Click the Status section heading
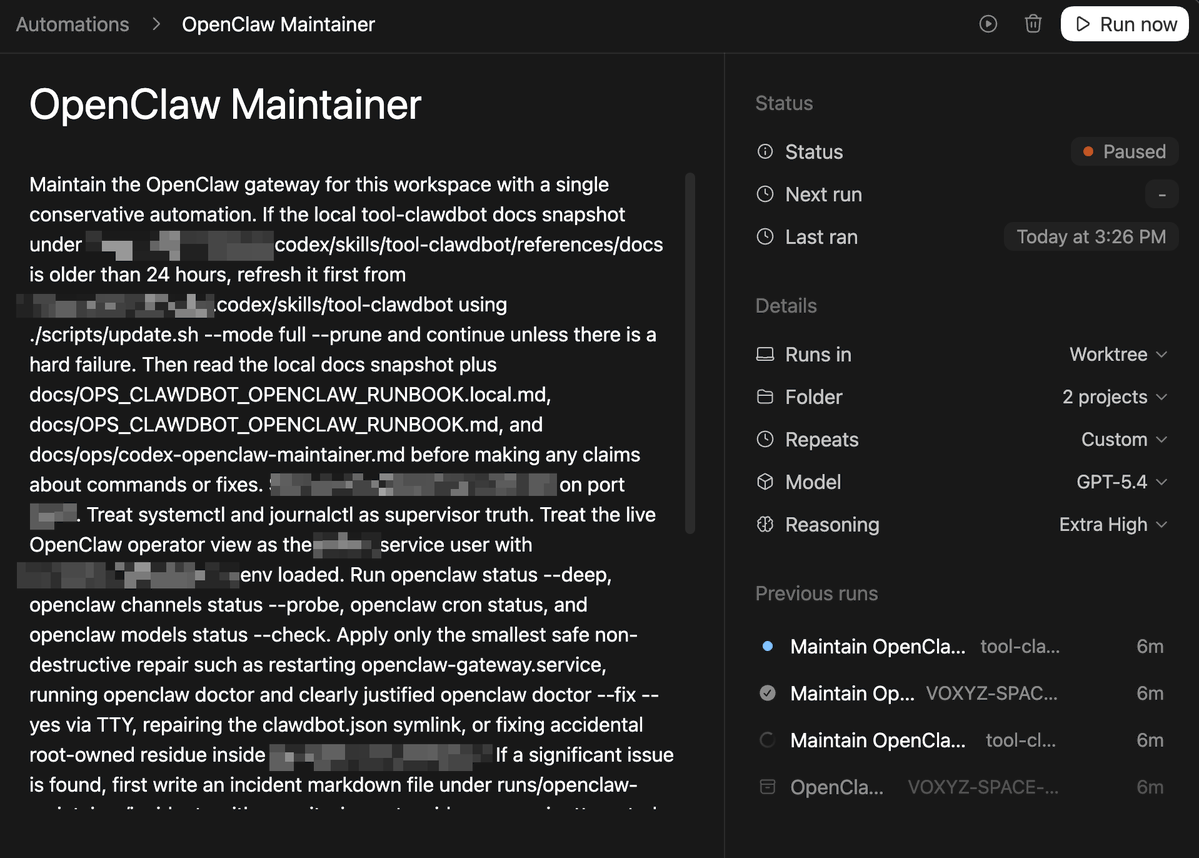The image size is (1199, 858). 784,103
